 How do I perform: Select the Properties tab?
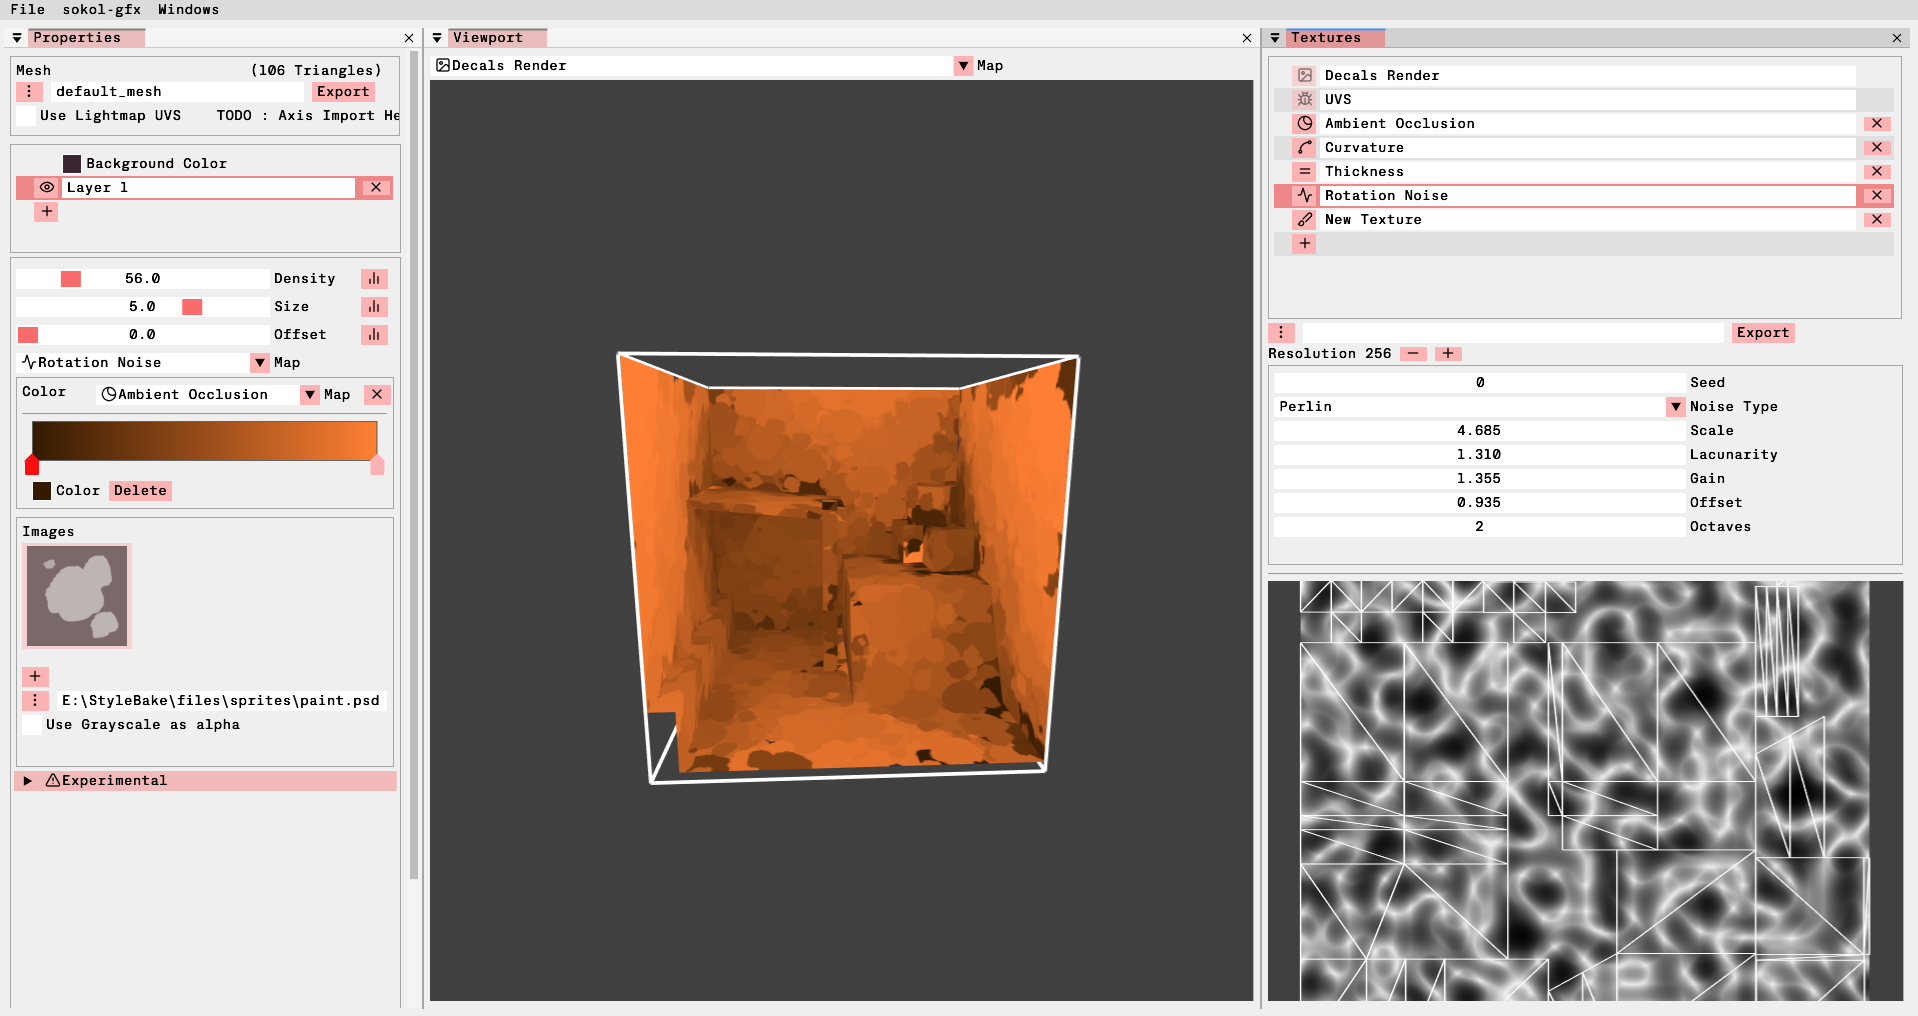click(87, 38)
